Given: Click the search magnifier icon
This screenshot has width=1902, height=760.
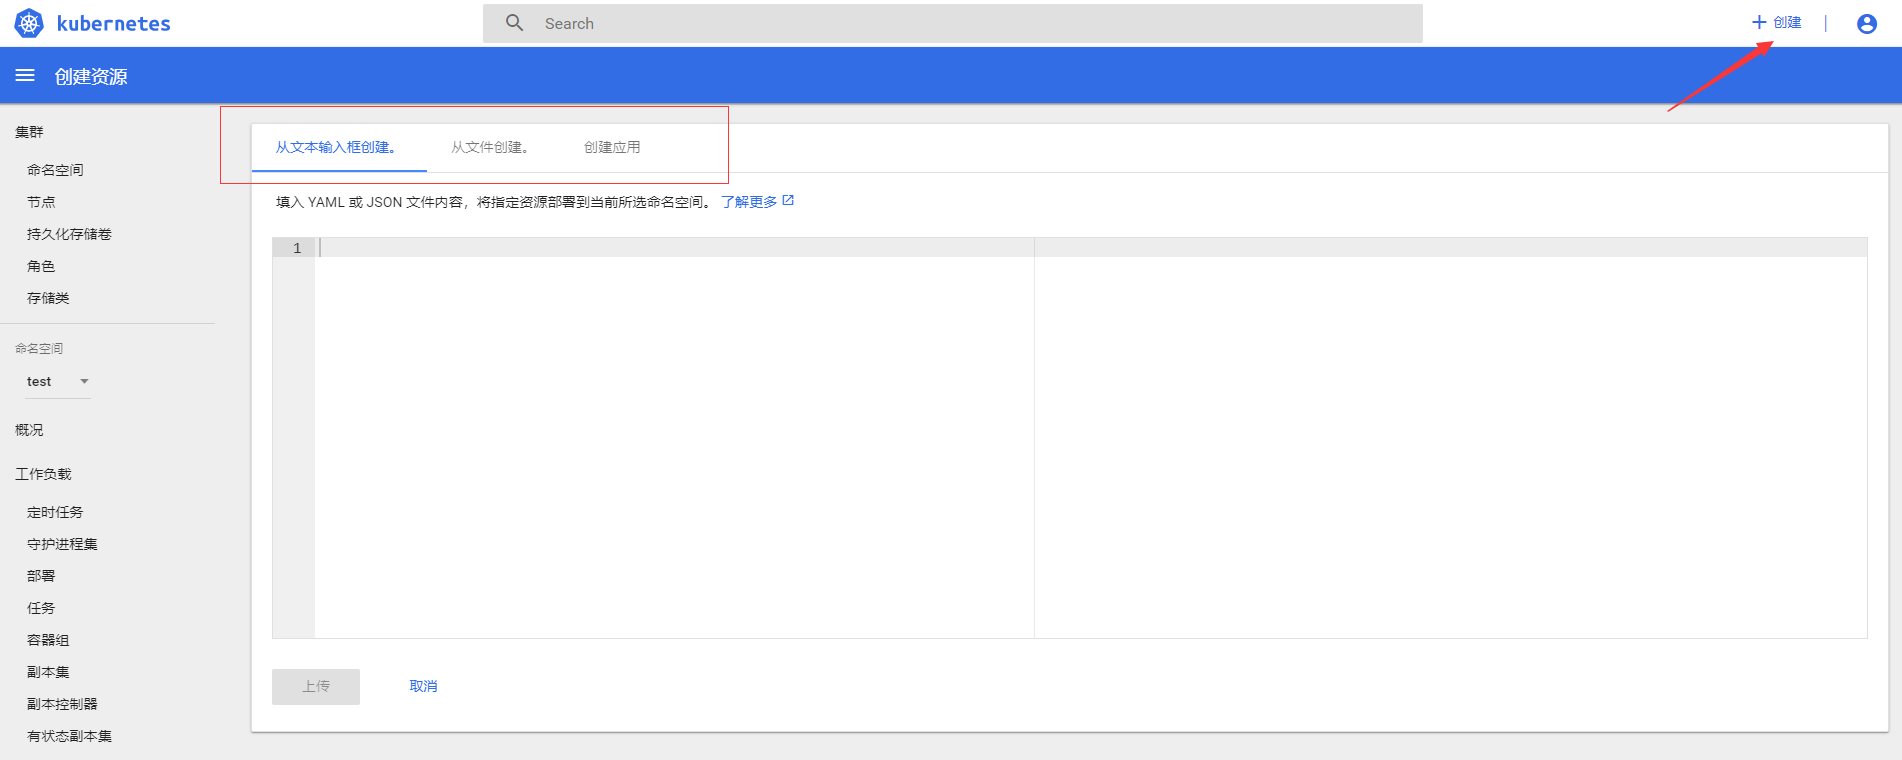Looking at the screenshot, I should point(514,23).
